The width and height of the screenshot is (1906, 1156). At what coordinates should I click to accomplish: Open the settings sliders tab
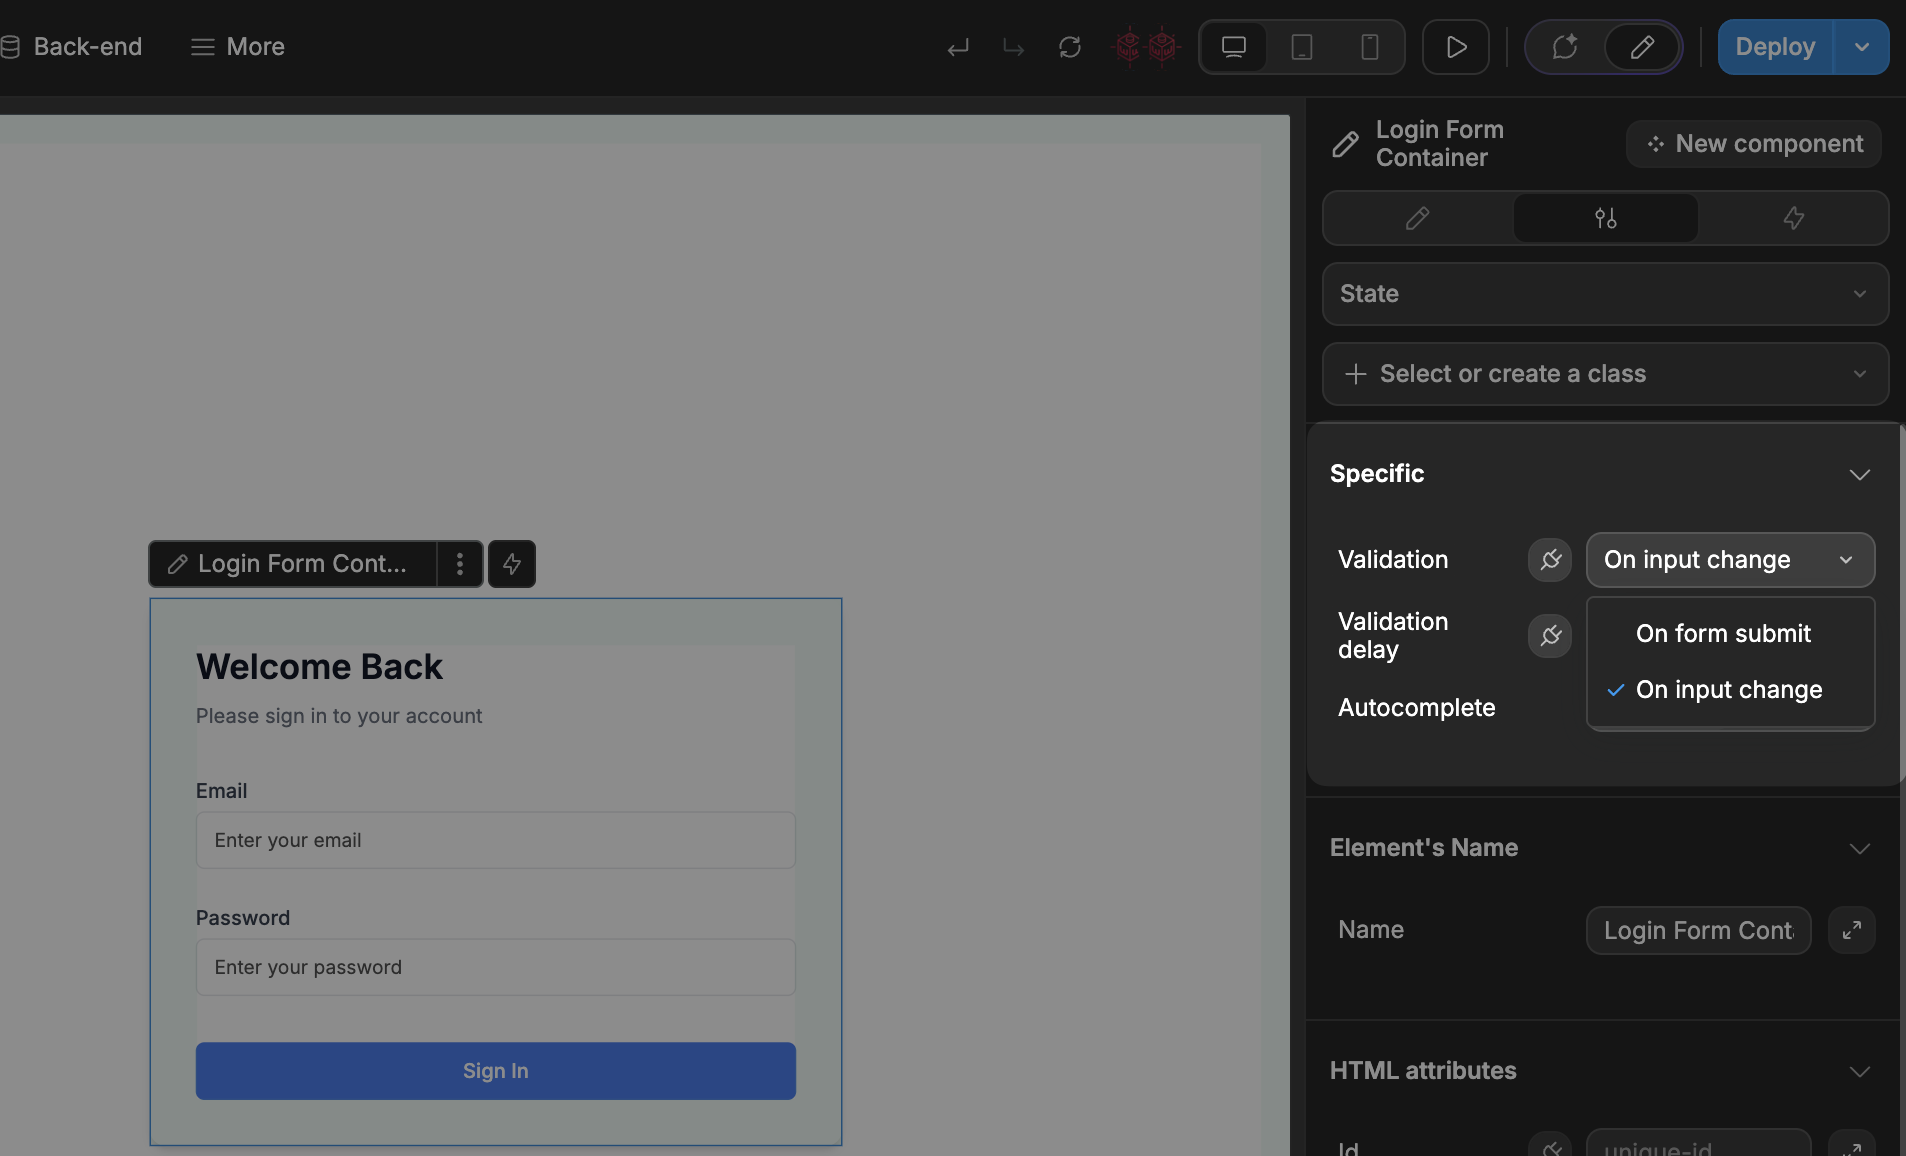tap(1605, 218)
